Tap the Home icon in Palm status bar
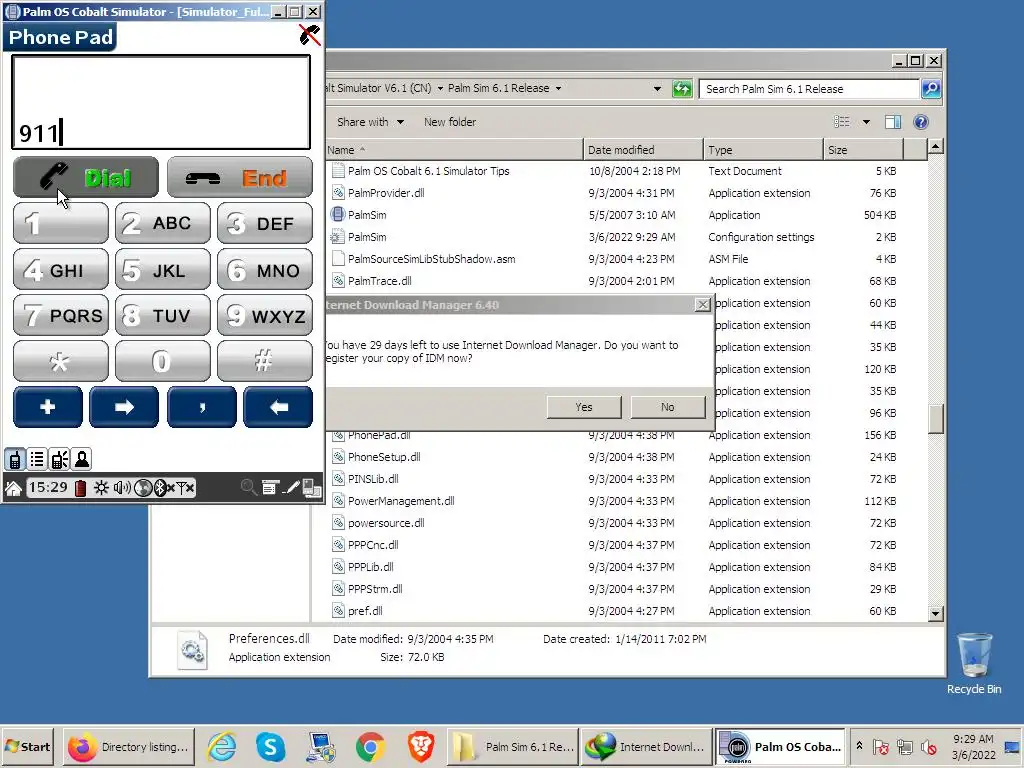Screen dimensions: 1024x768 pos(13,488)
